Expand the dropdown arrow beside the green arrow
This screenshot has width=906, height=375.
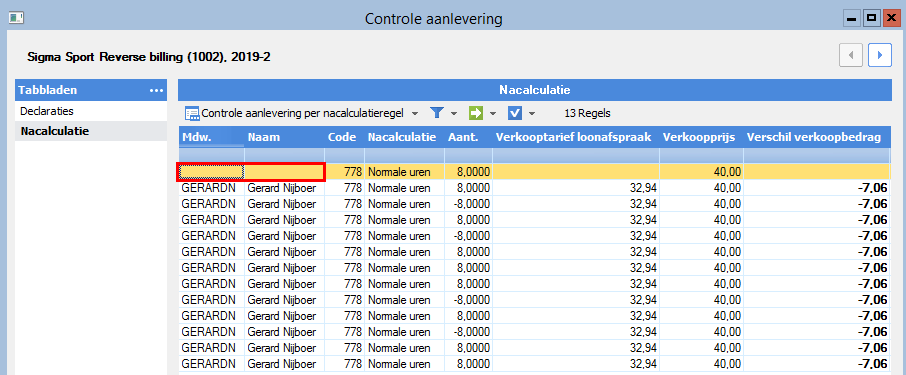[493, 114]
